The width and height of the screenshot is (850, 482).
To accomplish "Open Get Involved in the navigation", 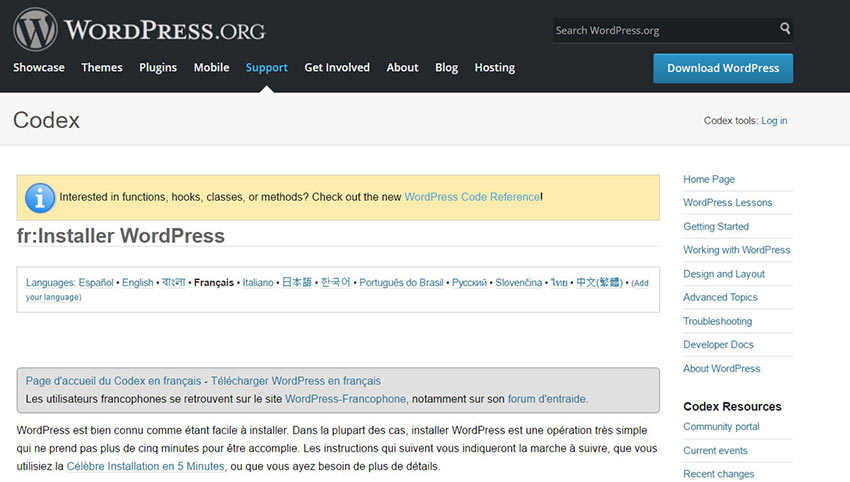I will tap(337, 68).
